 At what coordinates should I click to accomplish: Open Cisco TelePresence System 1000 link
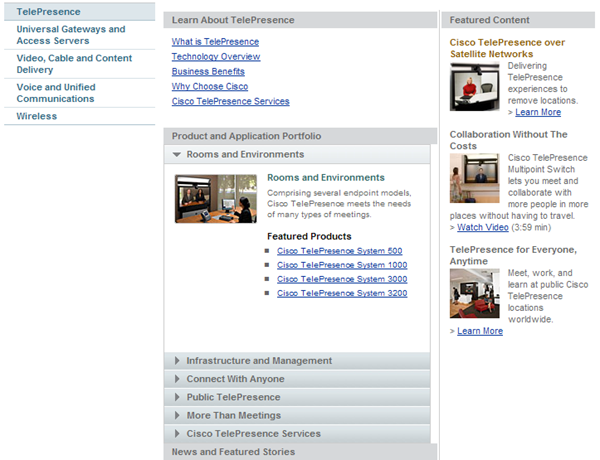(x=342, y=265)
